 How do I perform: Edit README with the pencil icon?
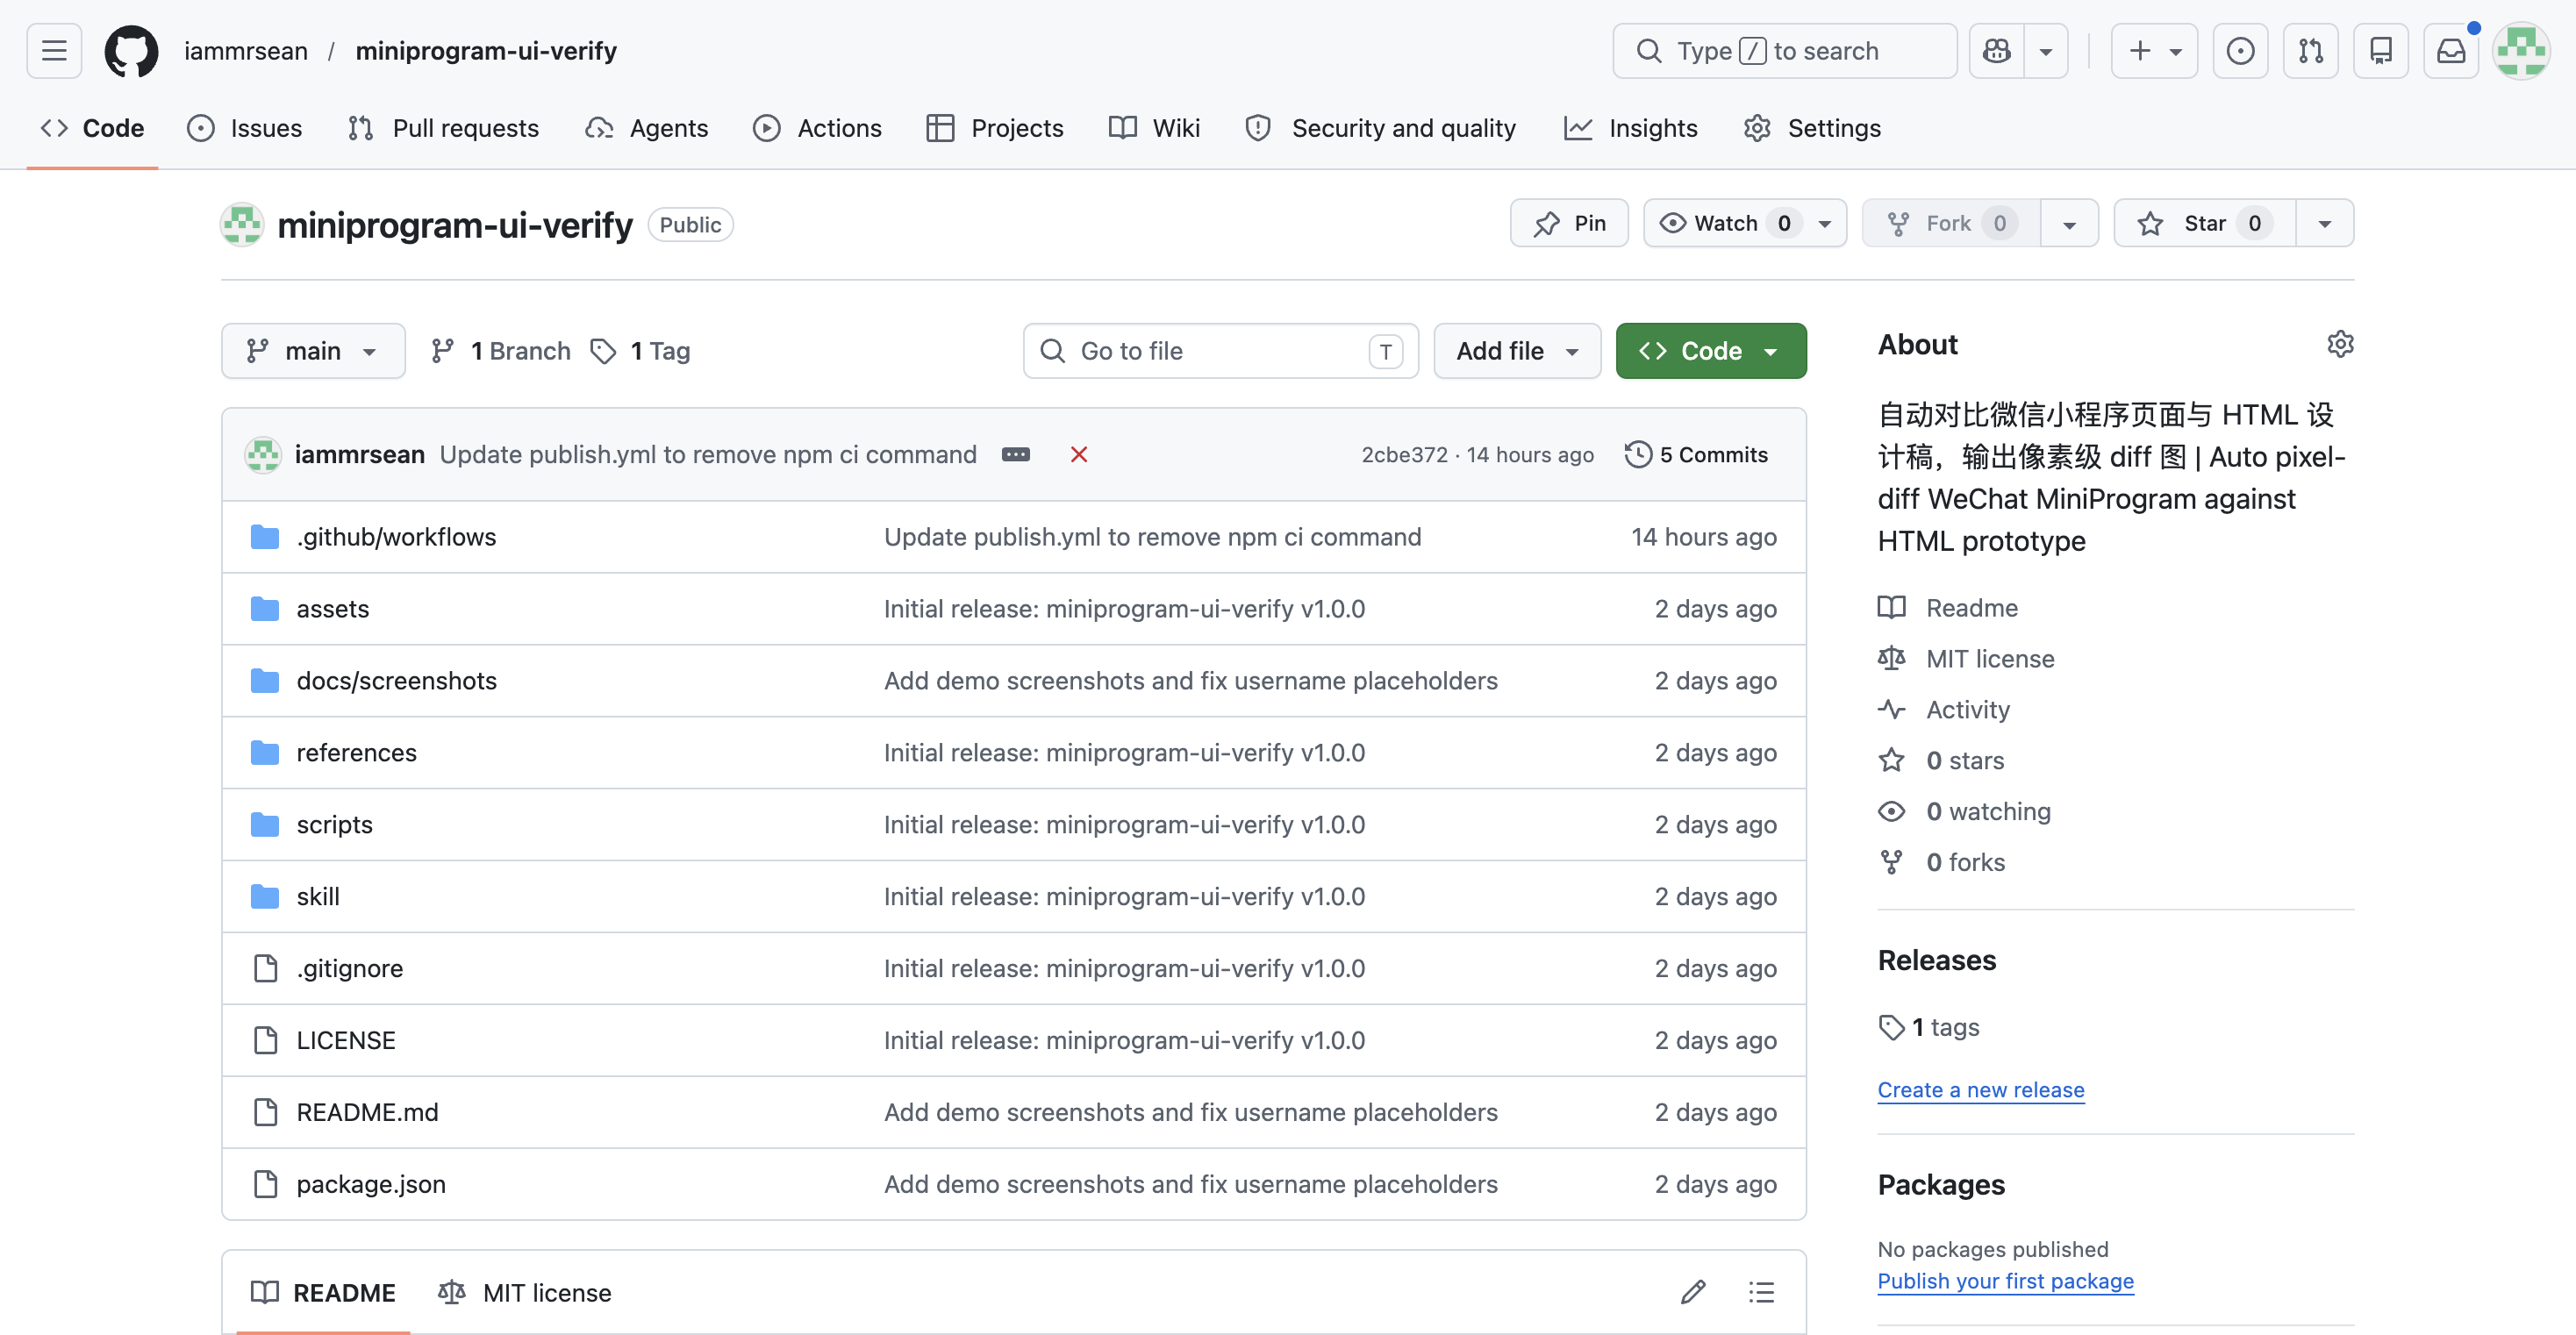pyautogui.click(x=1693, y=1292)
